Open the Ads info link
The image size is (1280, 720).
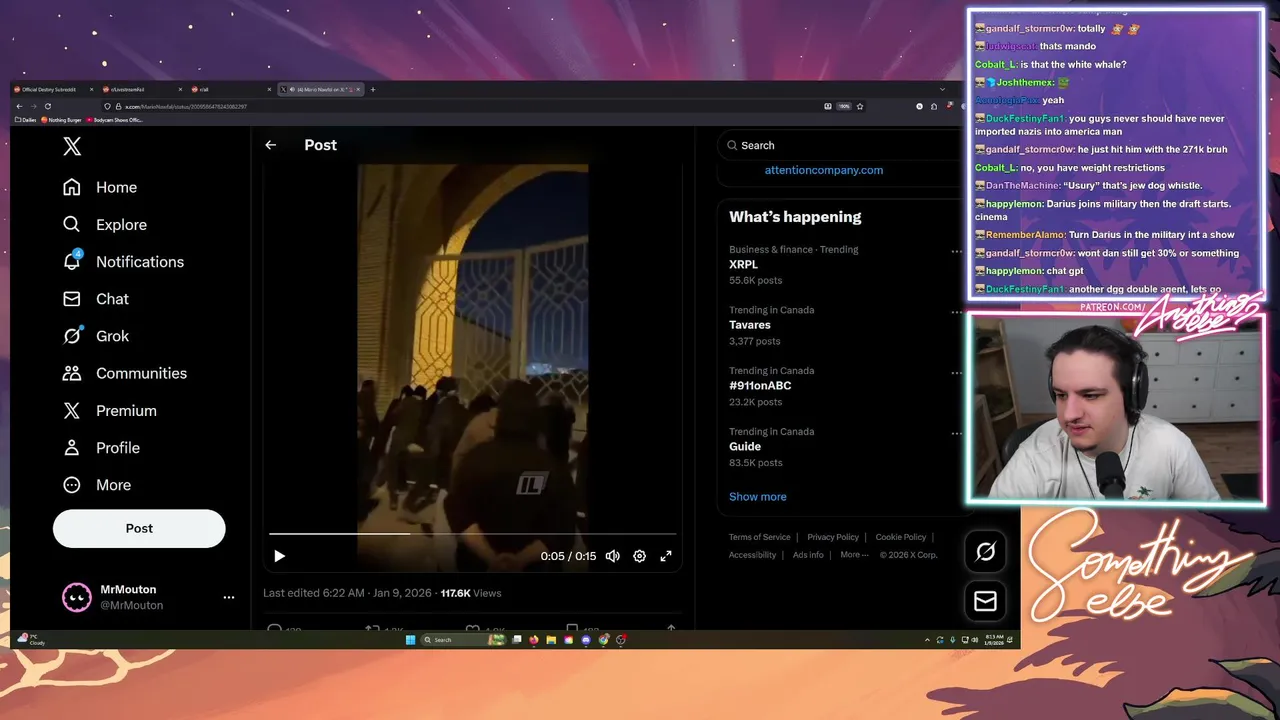coord(808,555)
